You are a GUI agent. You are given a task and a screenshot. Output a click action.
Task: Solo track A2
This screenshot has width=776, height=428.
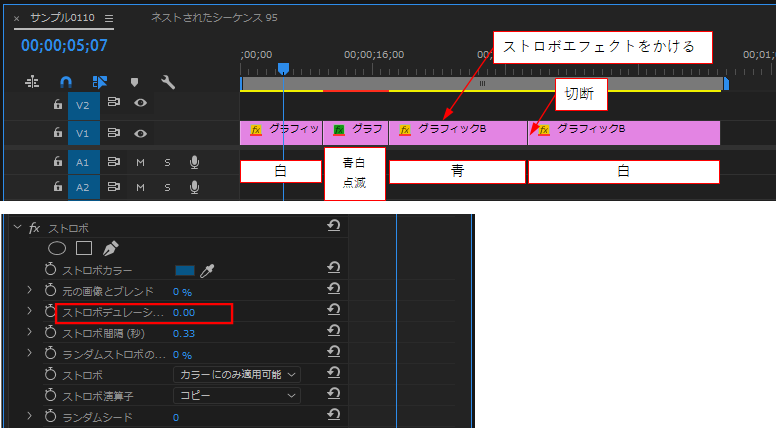(167, 188)
